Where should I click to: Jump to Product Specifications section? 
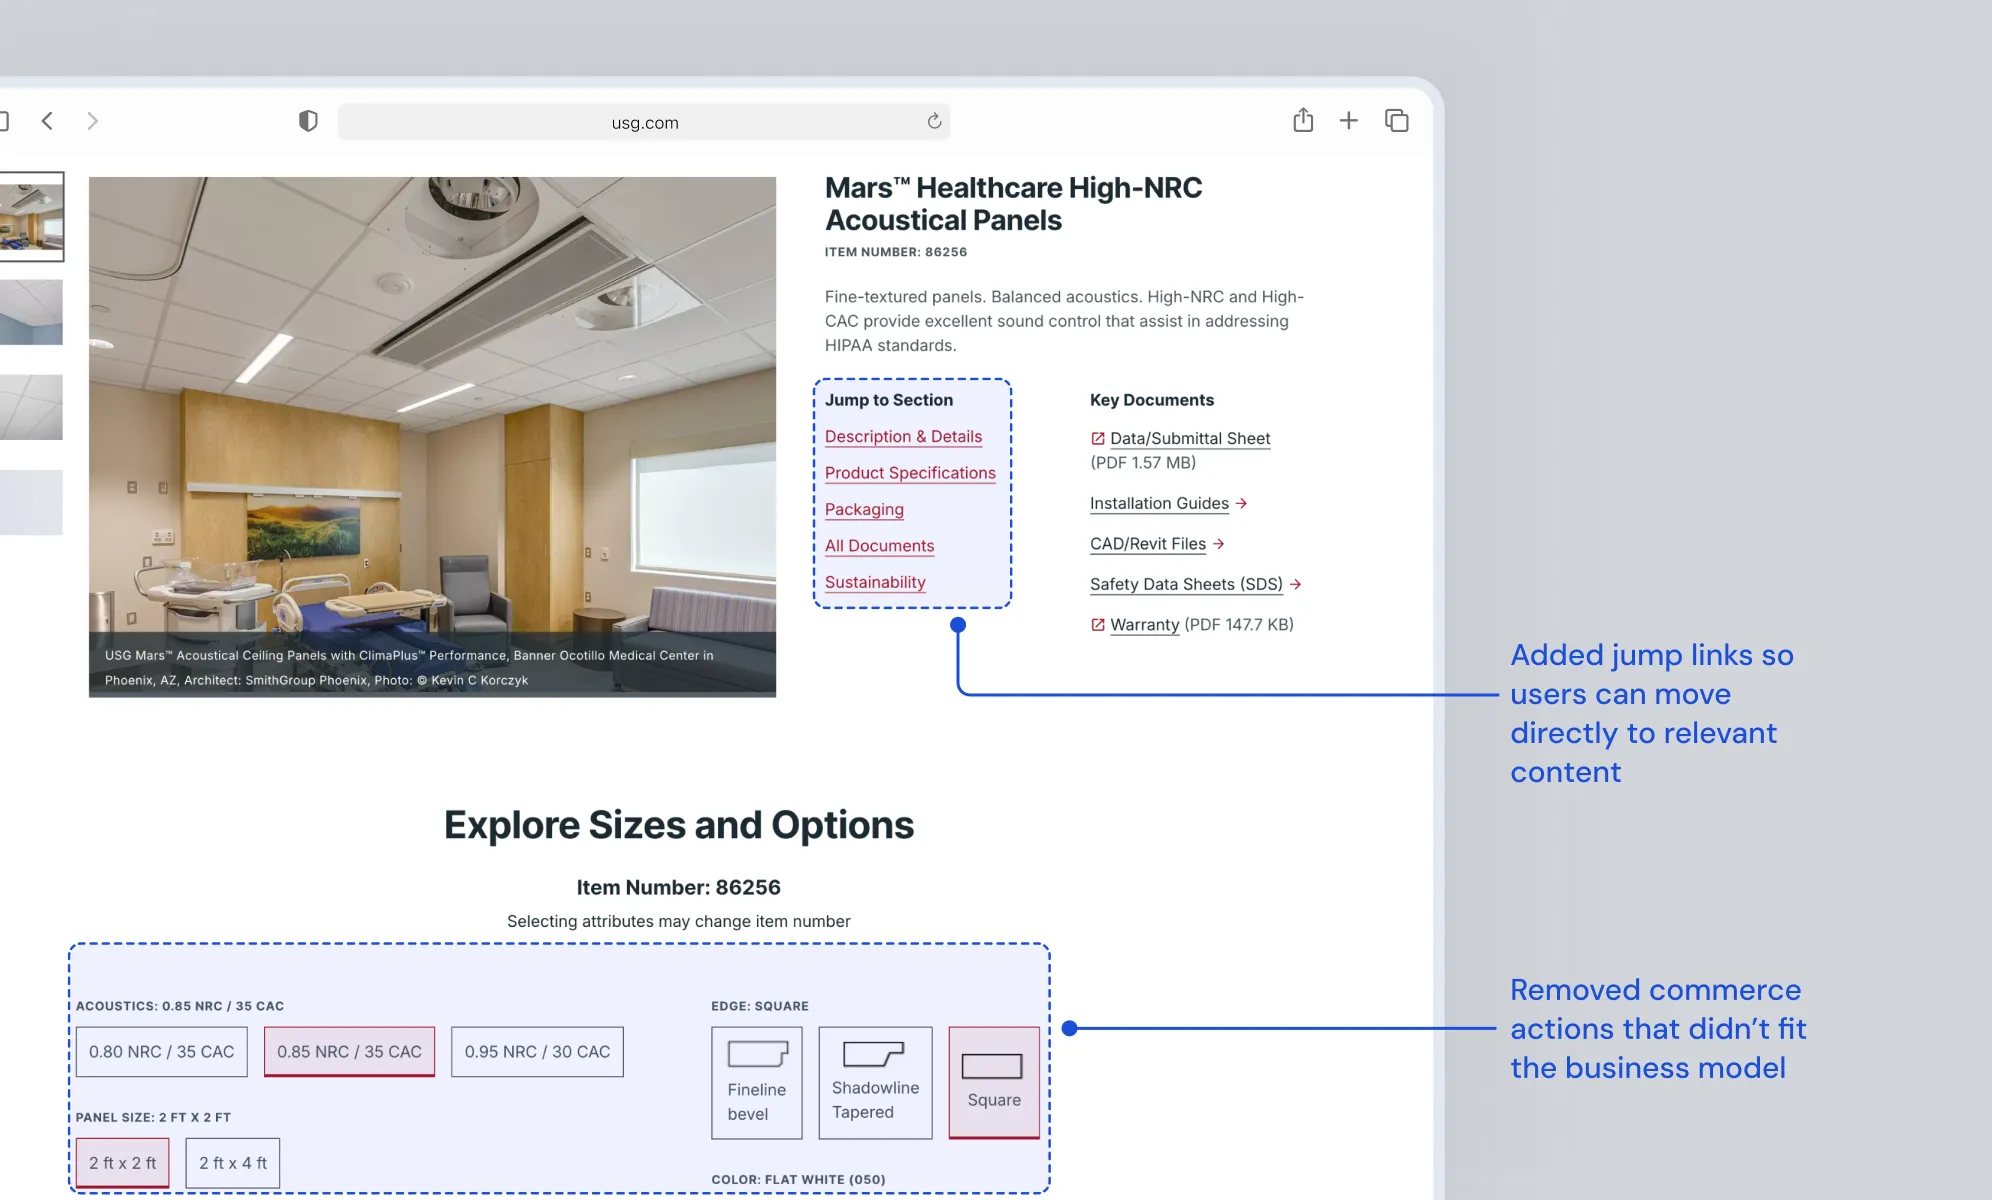[x=910, y=473]
